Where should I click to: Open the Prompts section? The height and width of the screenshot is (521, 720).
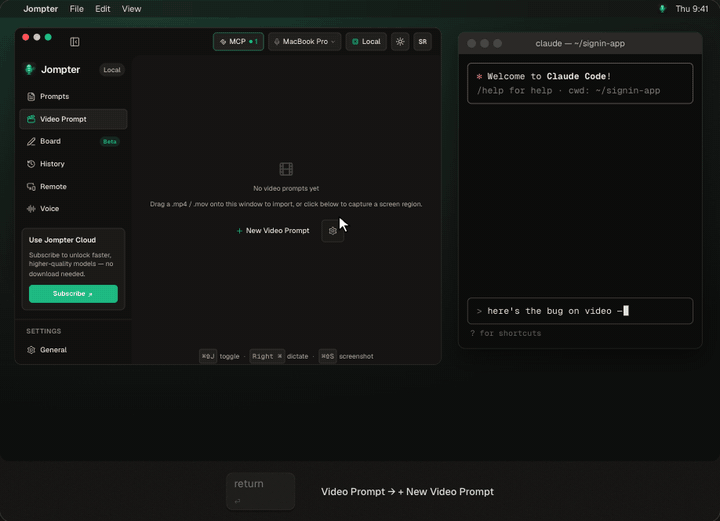click(73, 96)
